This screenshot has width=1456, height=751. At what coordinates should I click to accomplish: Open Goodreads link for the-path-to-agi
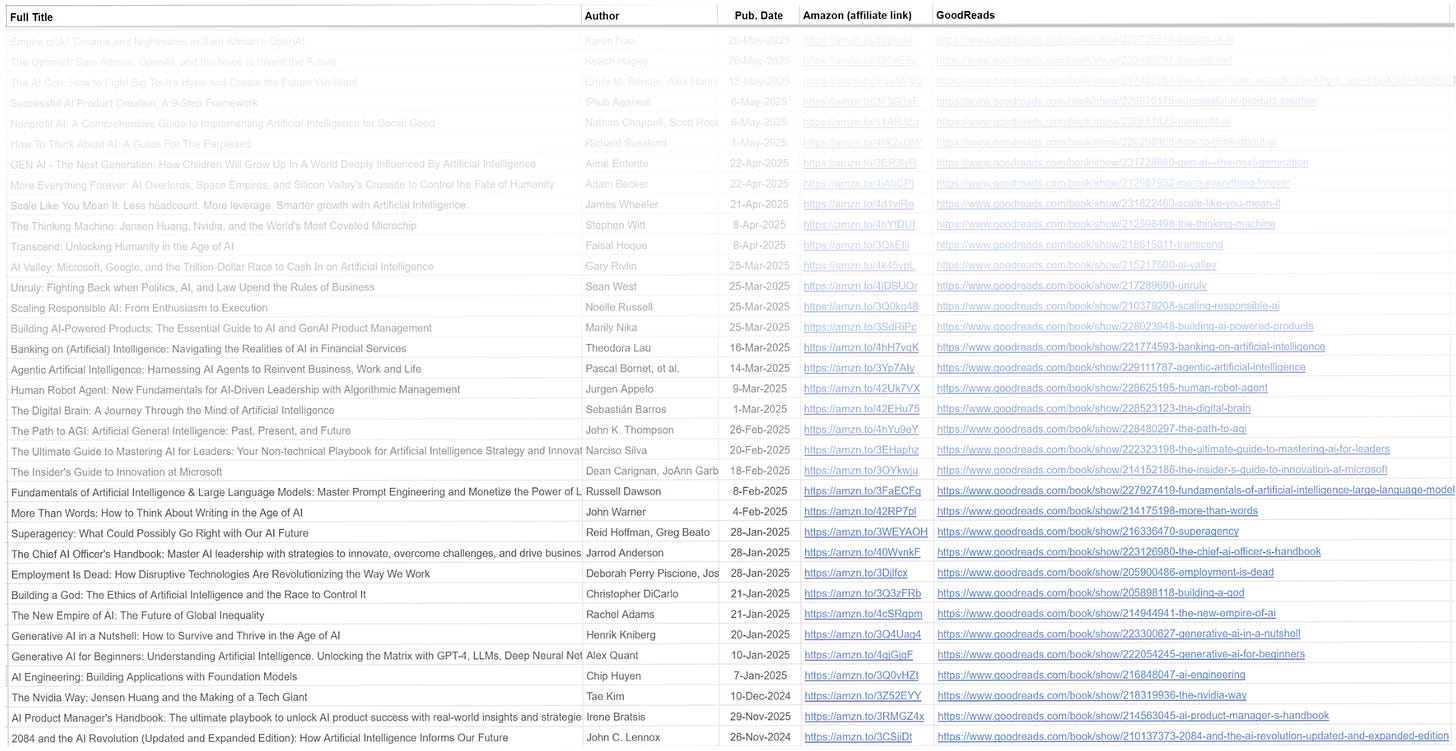(1092, 430)
